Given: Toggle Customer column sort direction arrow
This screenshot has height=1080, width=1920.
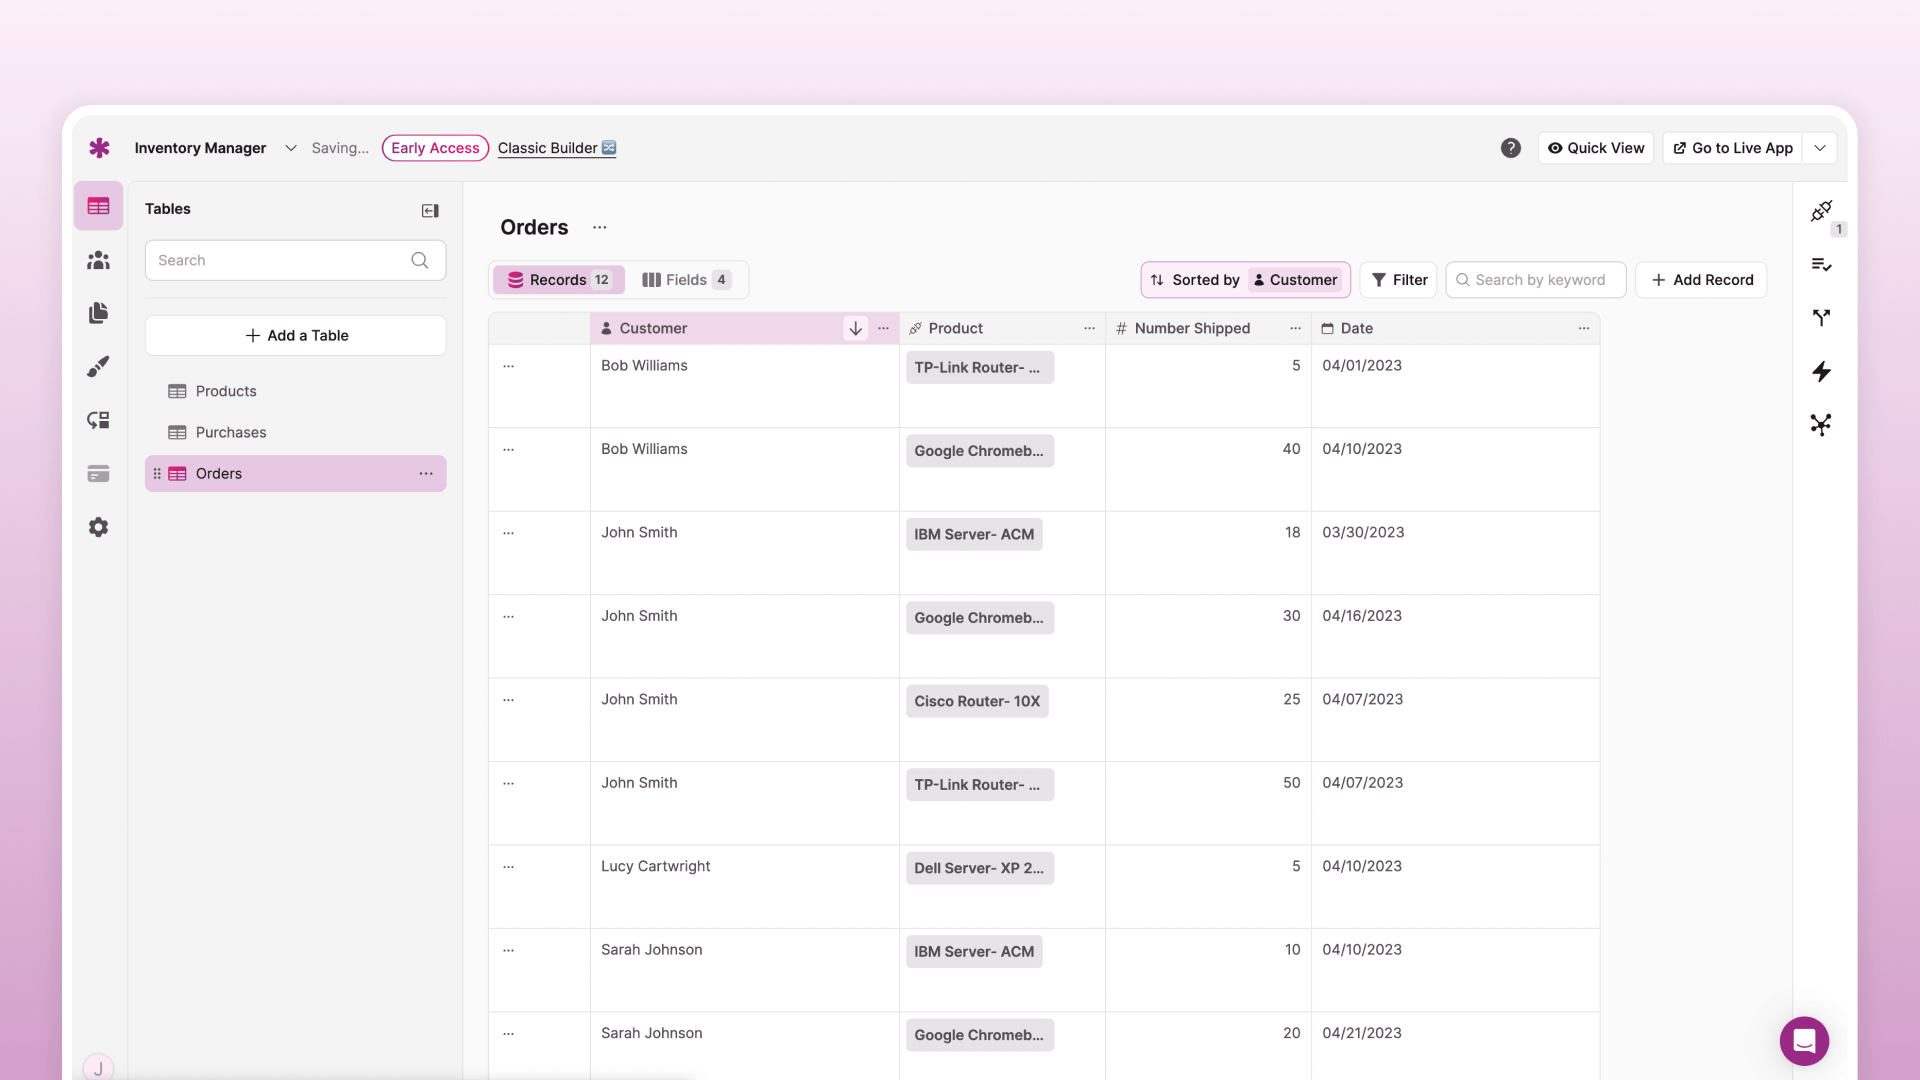Looking at the screenshot, I should 855,328.
